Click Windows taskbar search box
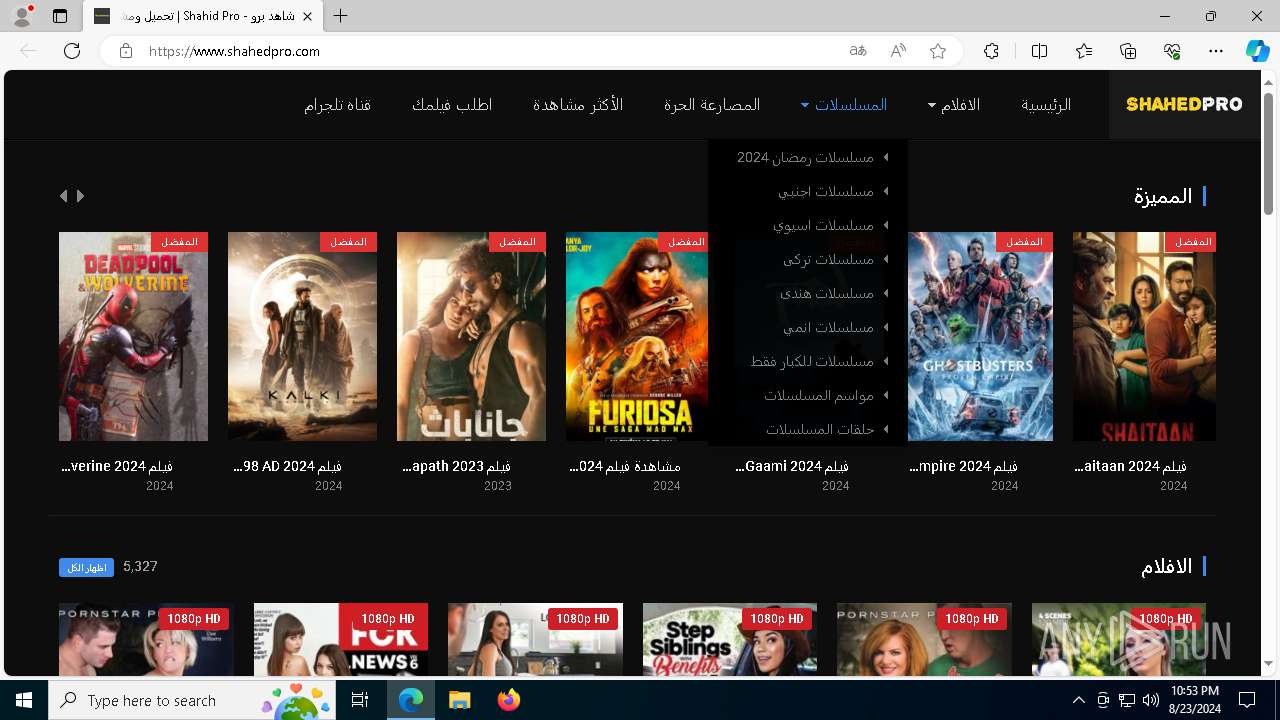The height and width of the screenshot is (720, 1280). pyautogui.click(x=191, y=700)
